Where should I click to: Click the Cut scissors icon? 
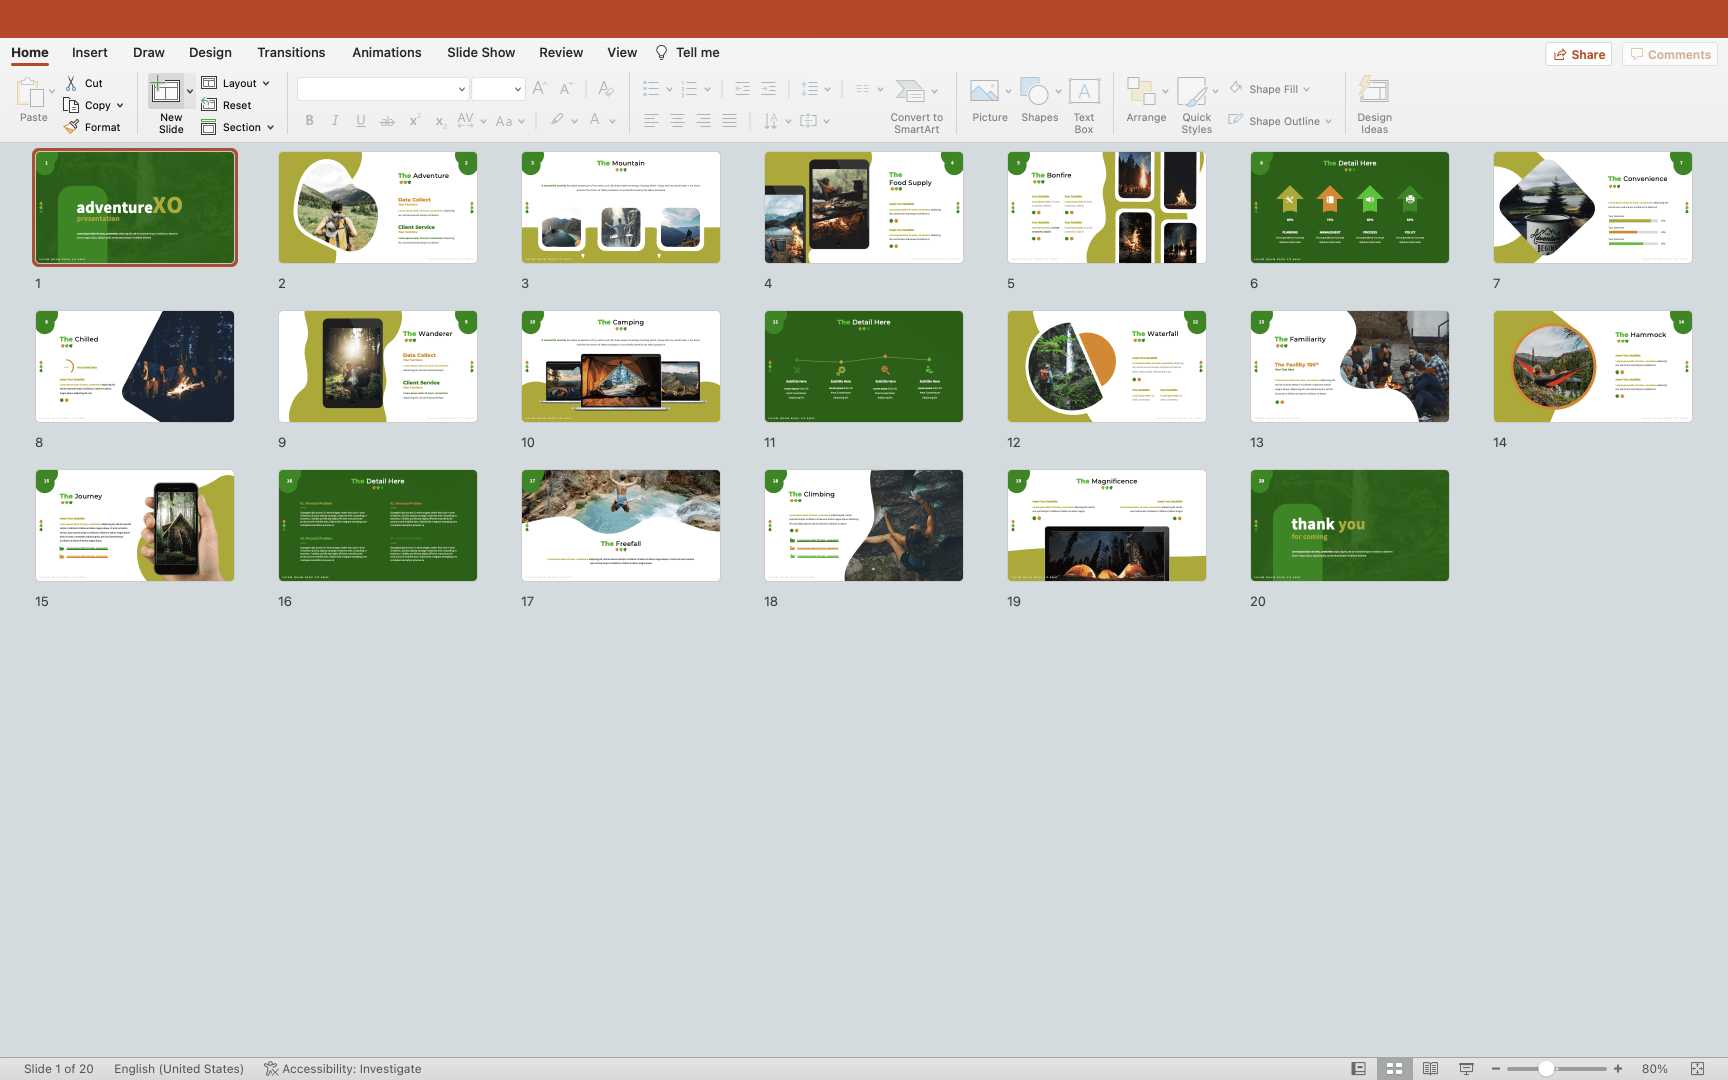pyautogui.click(x=71, y=83)
